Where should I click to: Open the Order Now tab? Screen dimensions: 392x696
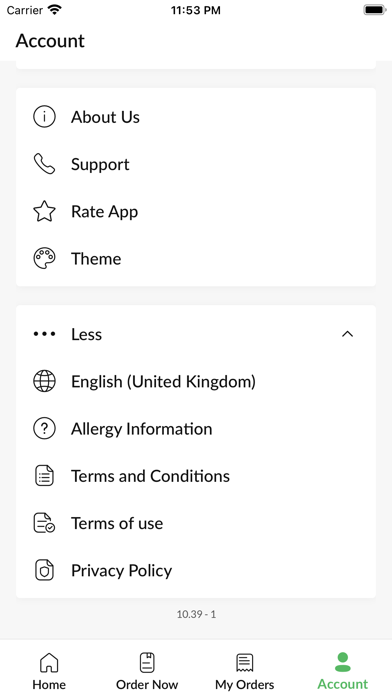(147, 671)
